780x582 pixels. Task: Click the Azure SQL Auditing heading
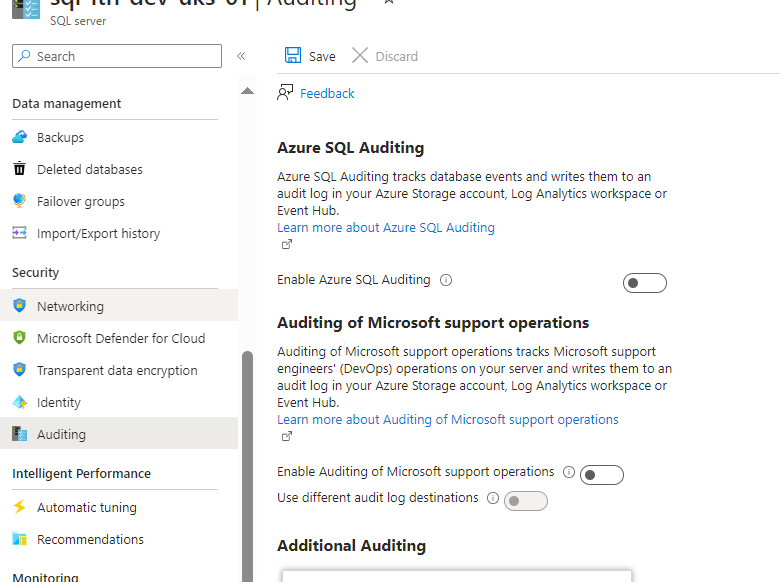point(351,148)
